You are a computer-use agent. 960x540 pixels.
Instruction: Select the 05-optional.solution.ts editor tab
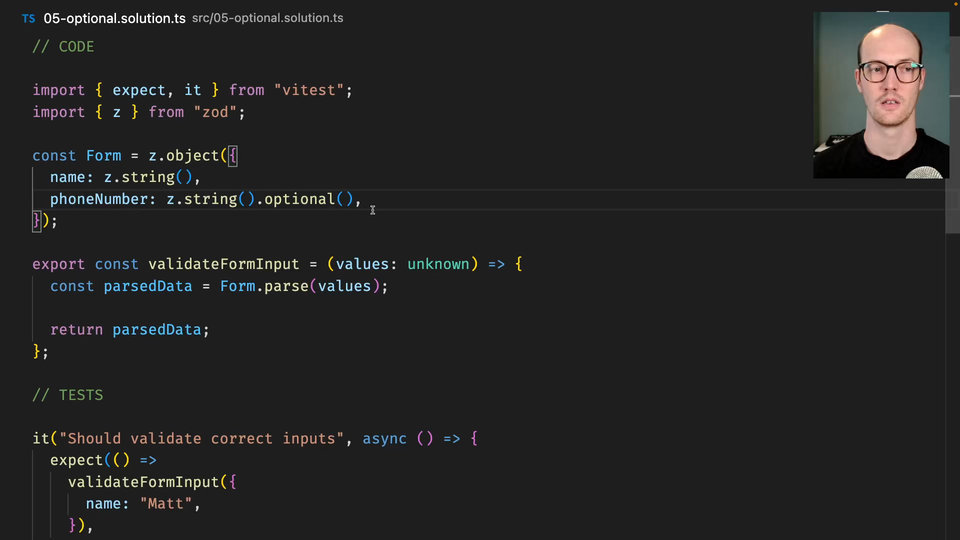pyautogui.click(x=114, y=19)
